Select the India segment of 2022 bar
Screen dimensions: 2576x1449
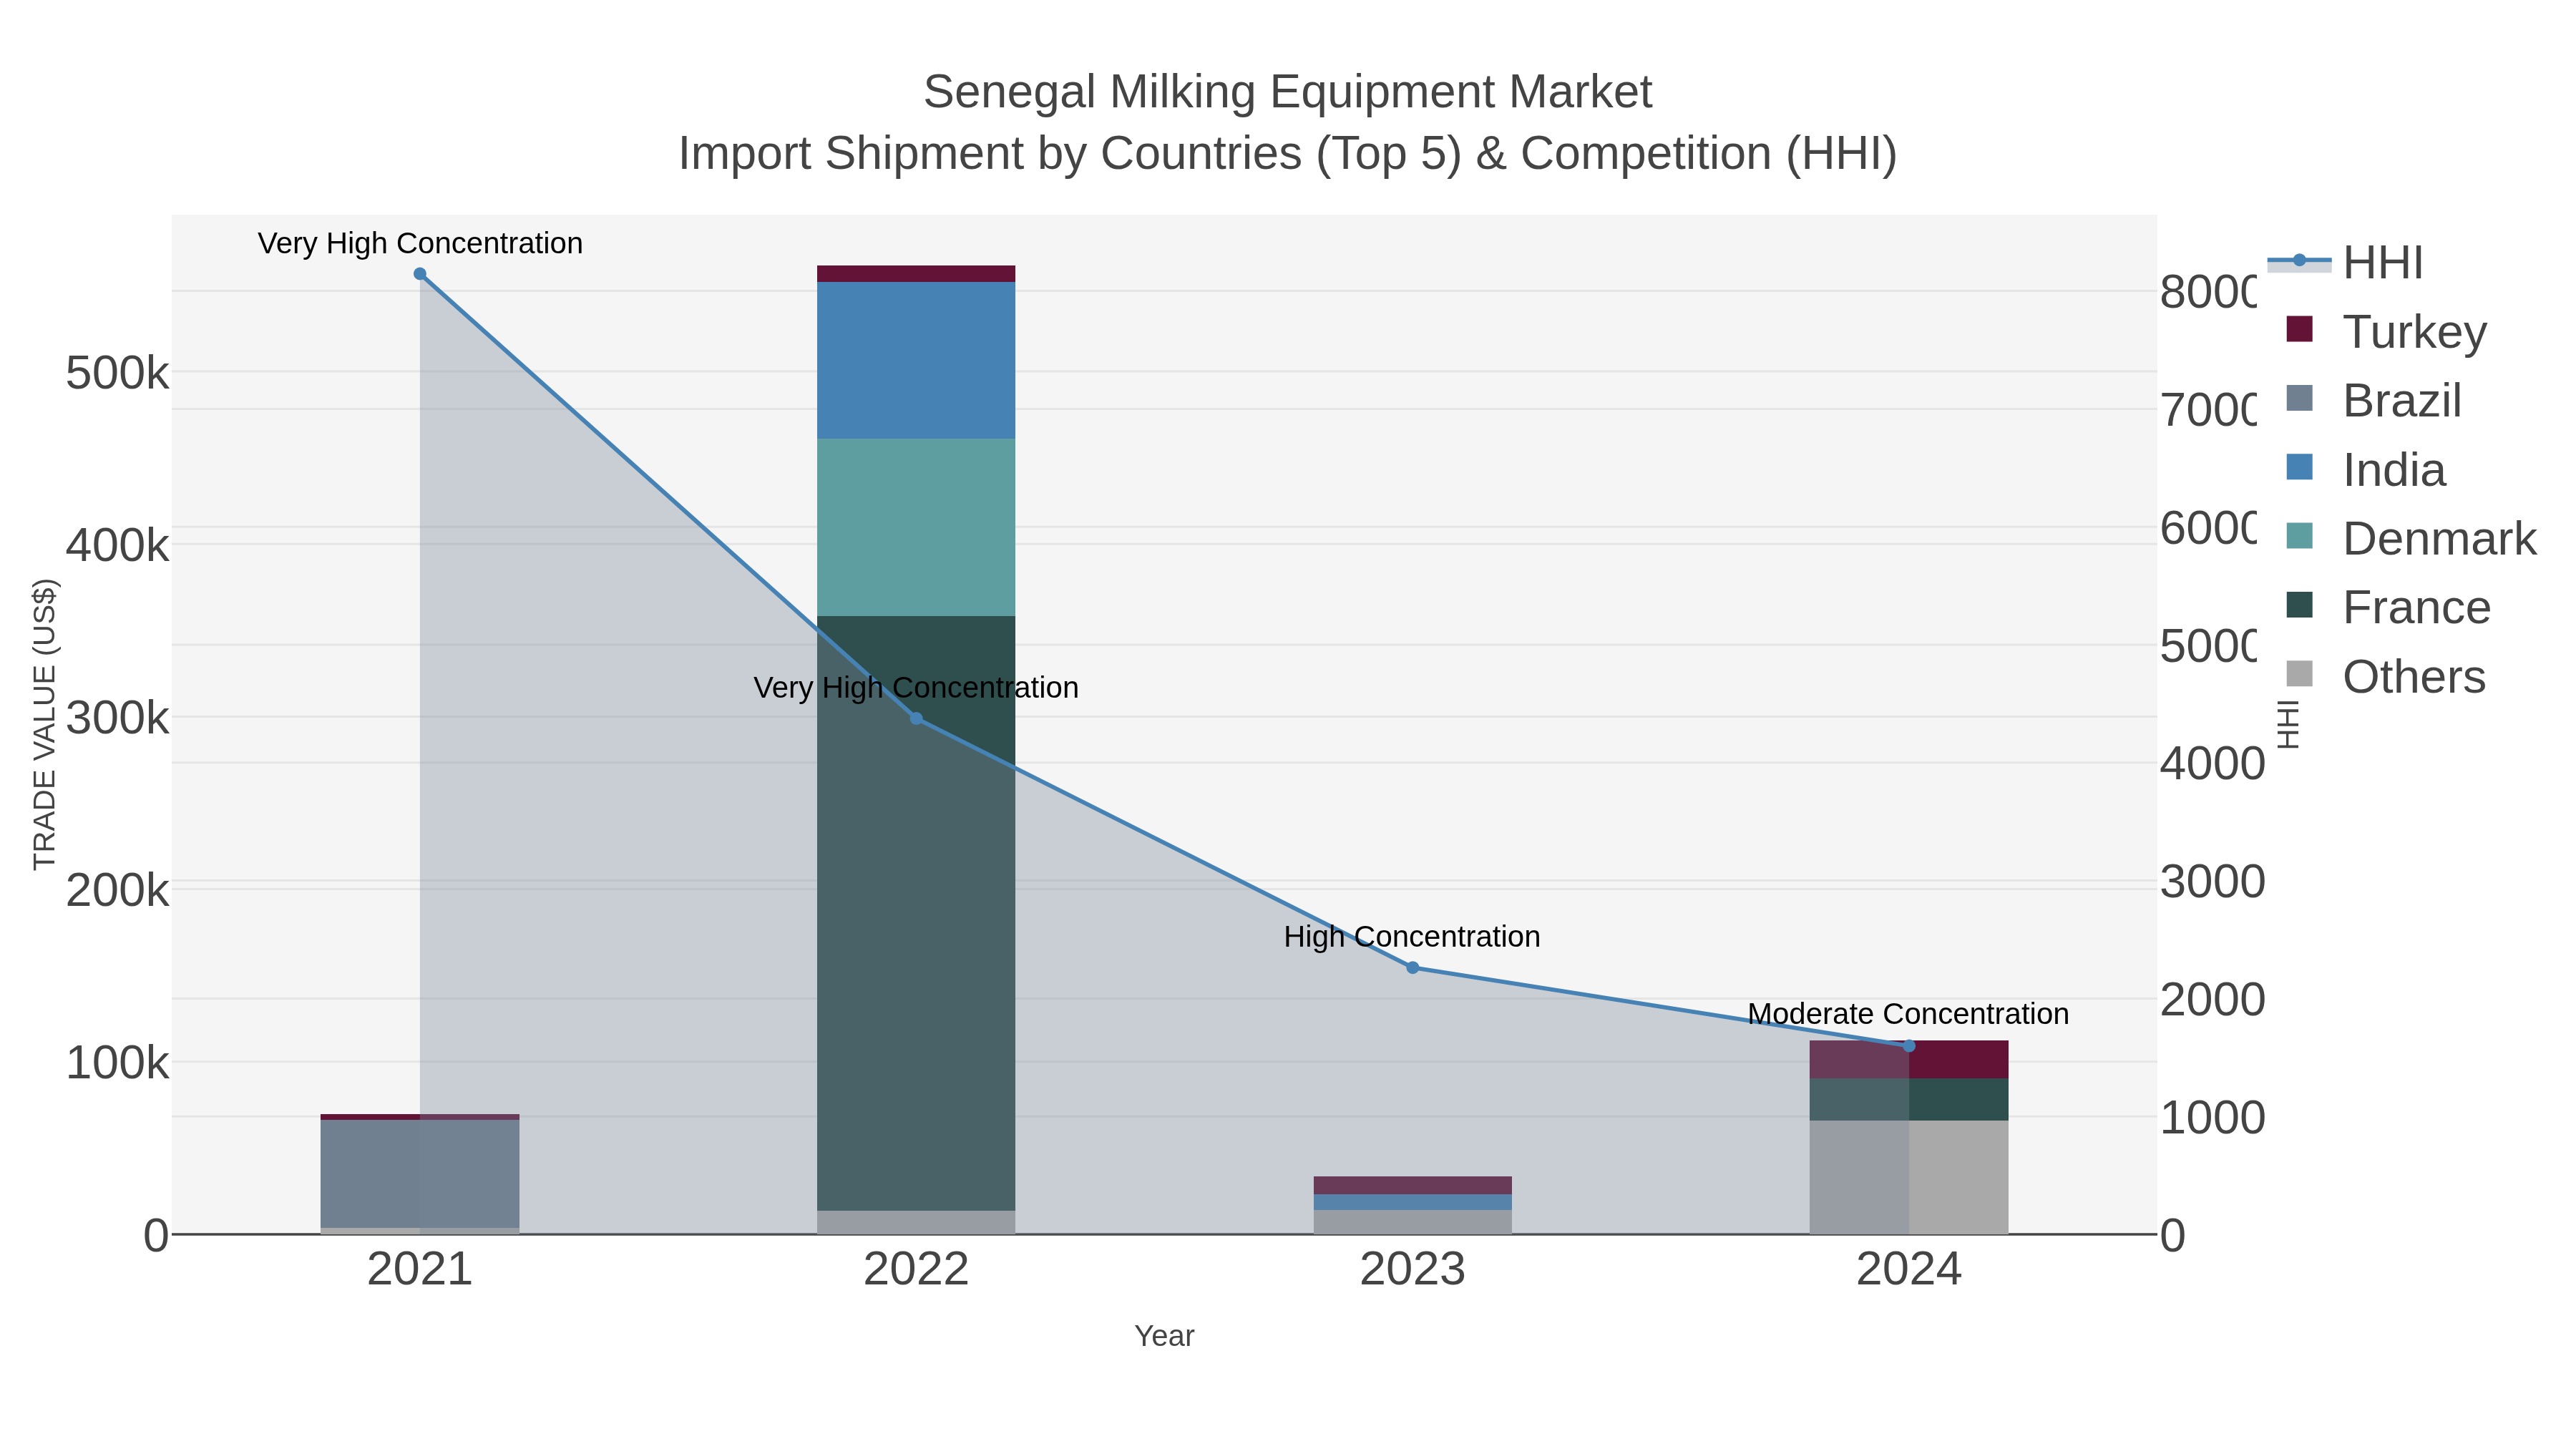916,360
